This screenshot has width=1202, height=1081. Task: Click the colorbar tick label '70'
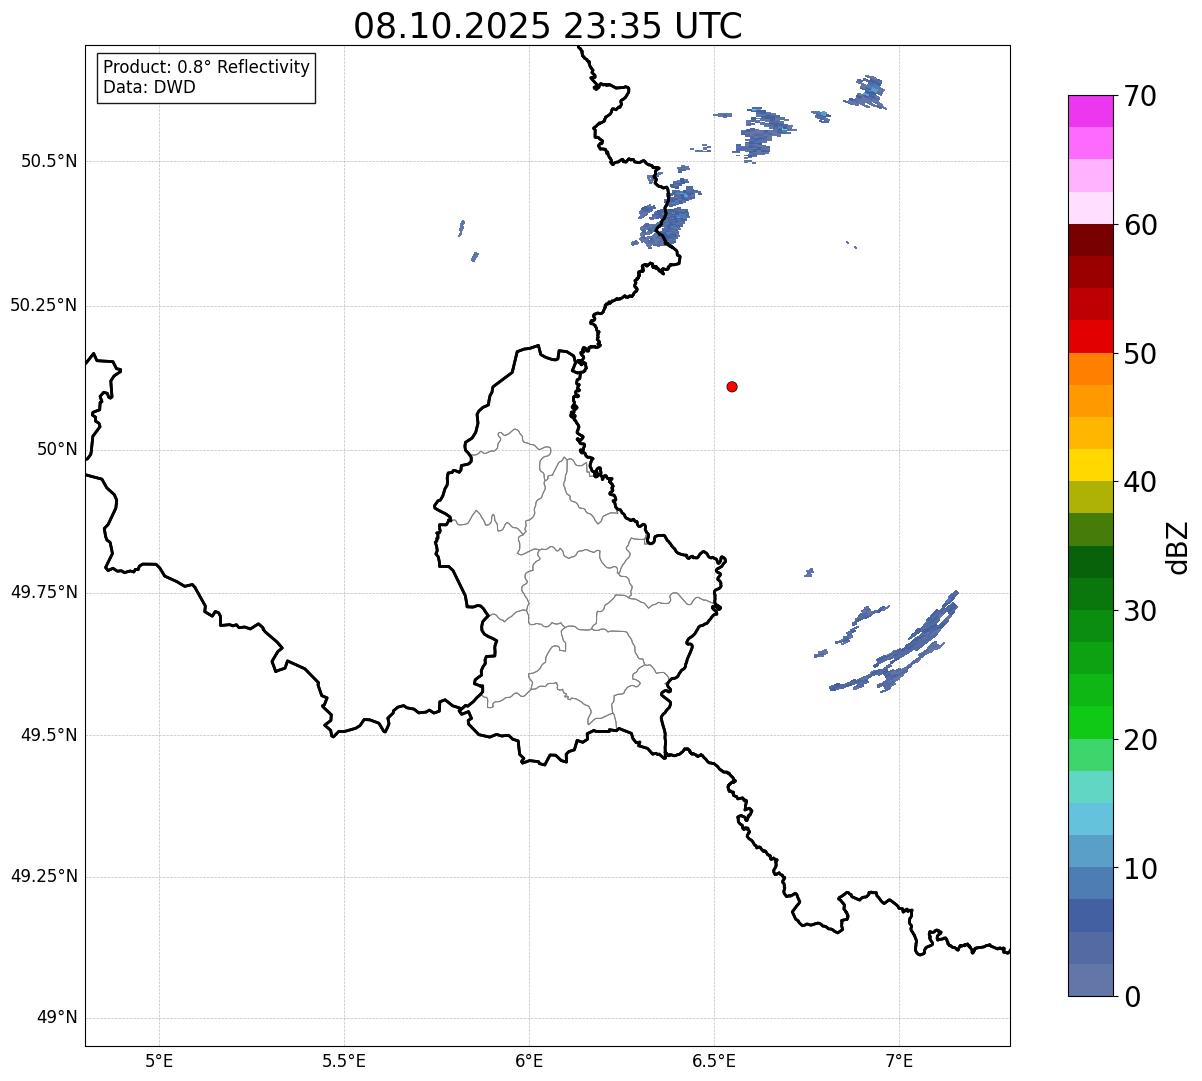[x=1140, y=96]
